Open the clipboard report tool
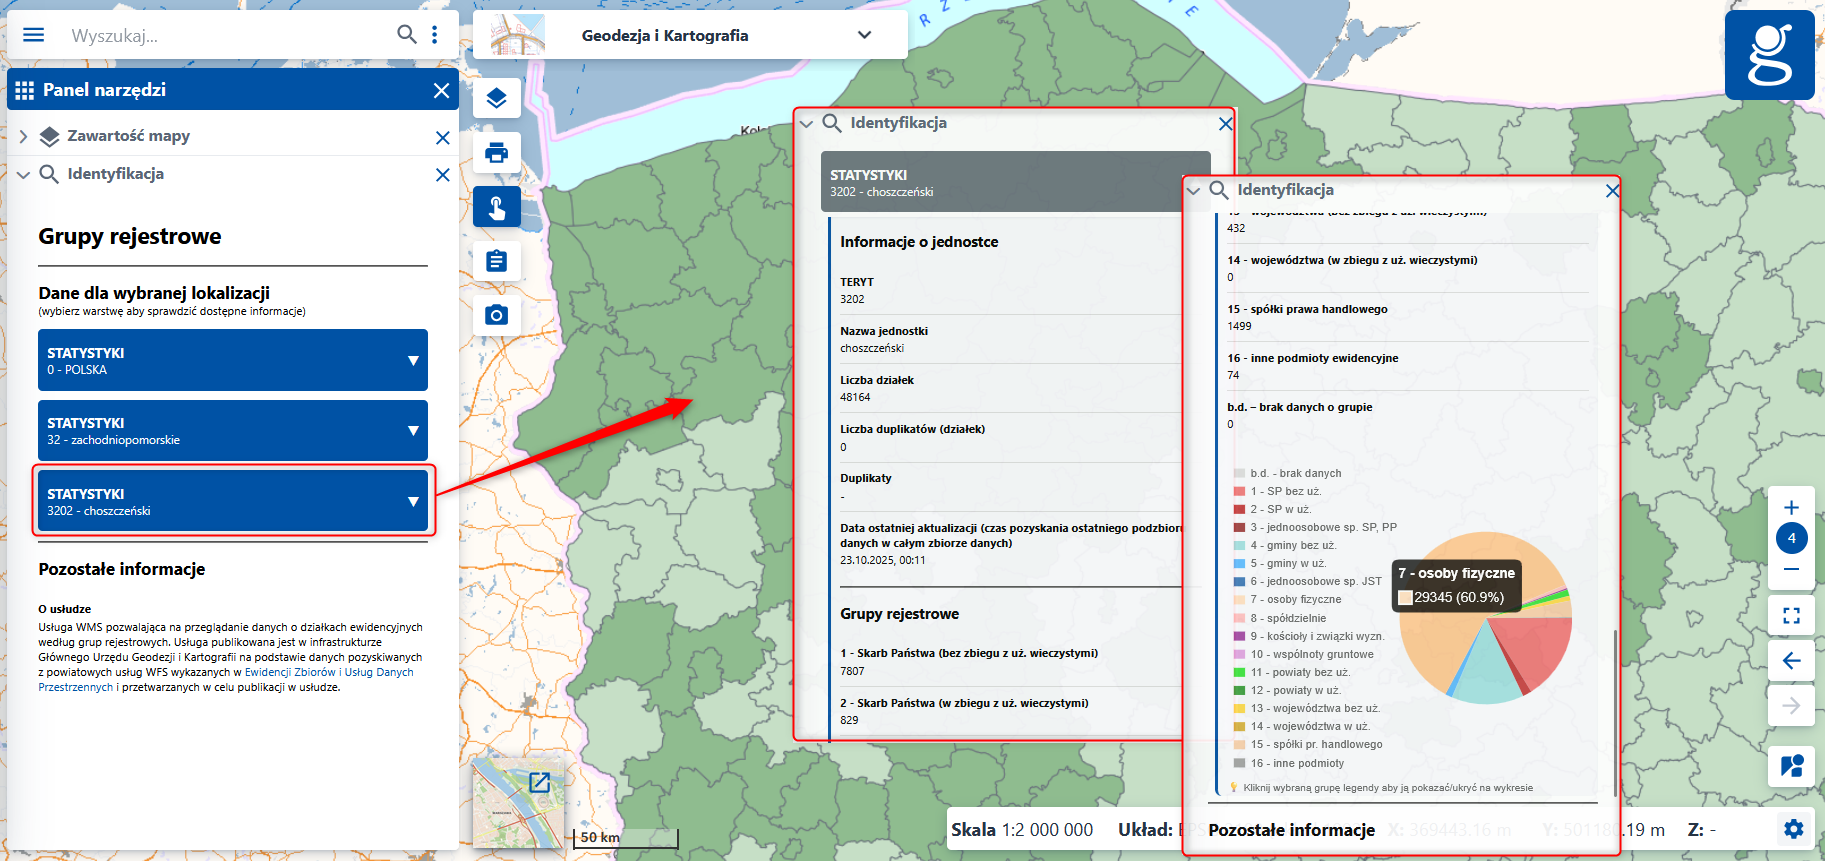The image size is (1825, 861). click(497, 261)
